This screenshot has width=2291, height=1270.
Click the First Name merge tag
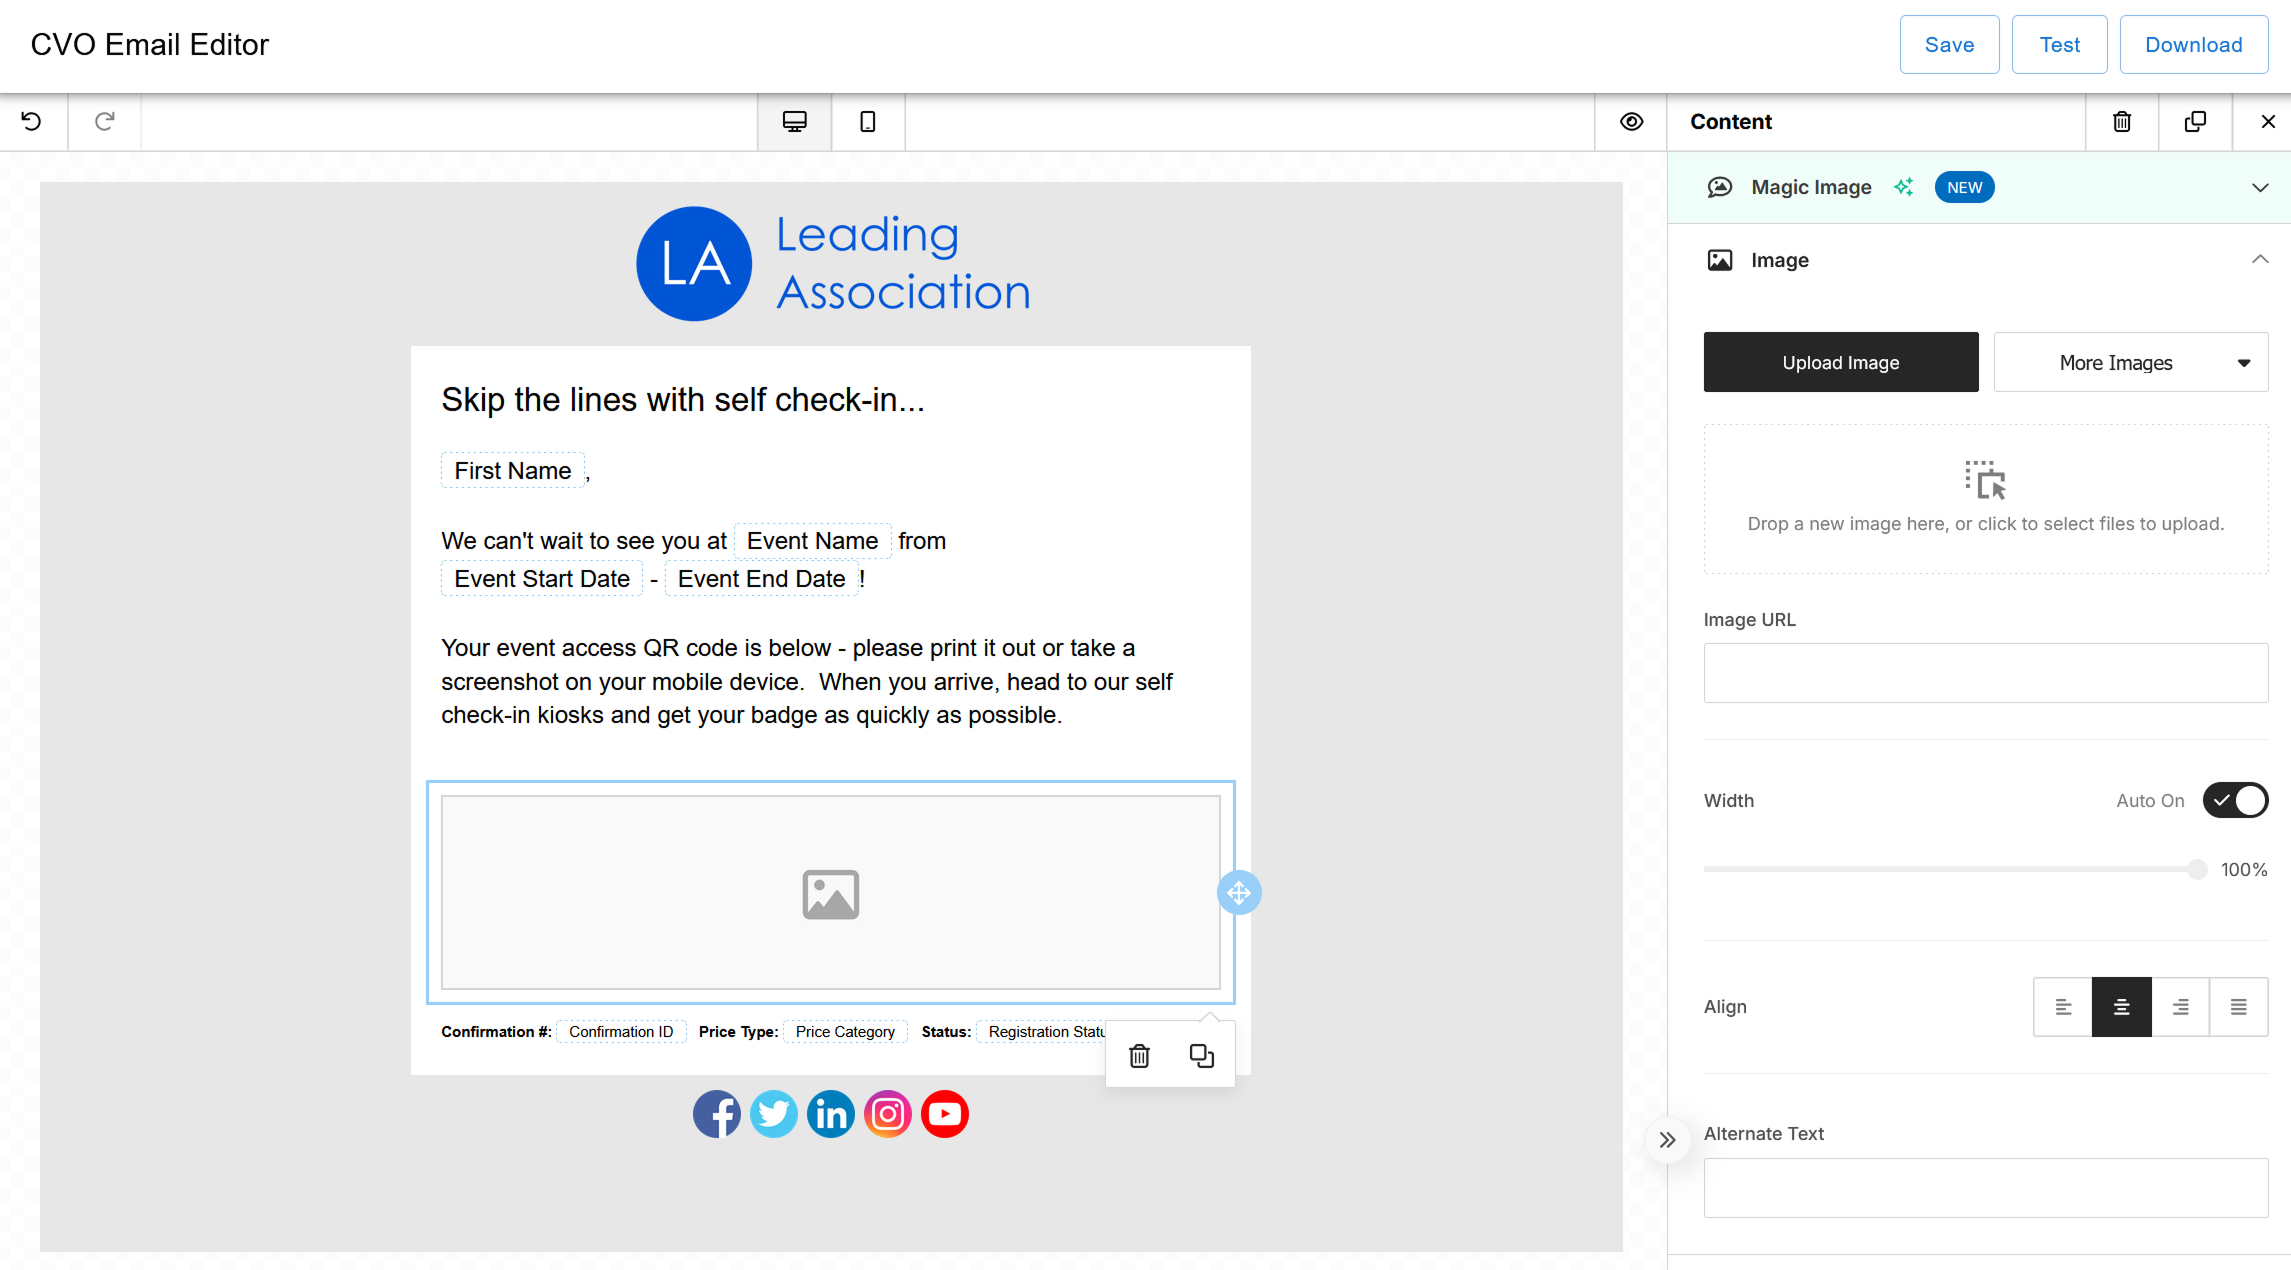pos(513,471)
